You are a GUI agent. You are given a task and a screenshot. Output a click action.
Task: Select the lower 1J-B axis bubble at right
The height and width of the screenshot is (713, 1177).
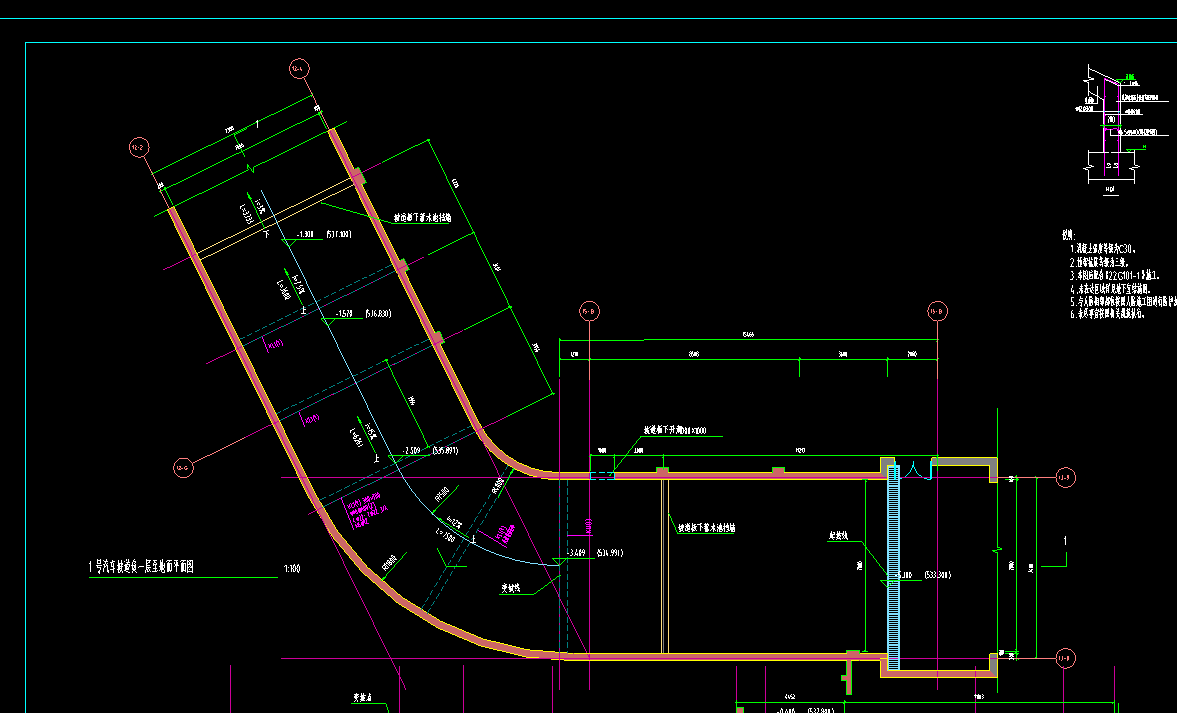pos(1065,659)
